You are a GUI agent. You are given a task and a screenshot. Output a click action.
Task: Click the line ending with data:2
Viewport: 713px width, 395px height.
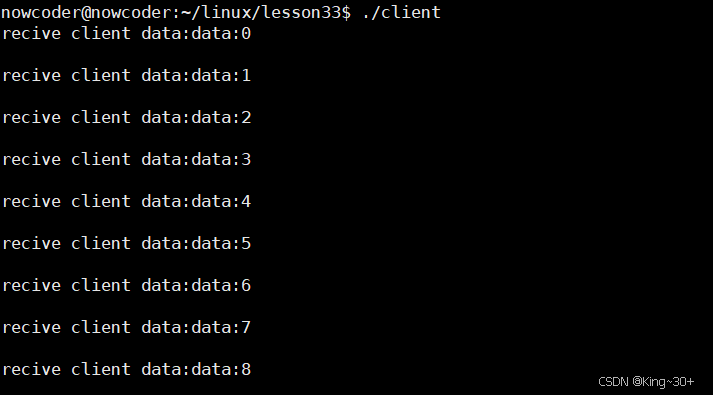pyautogui.click(x=127, y=118)
